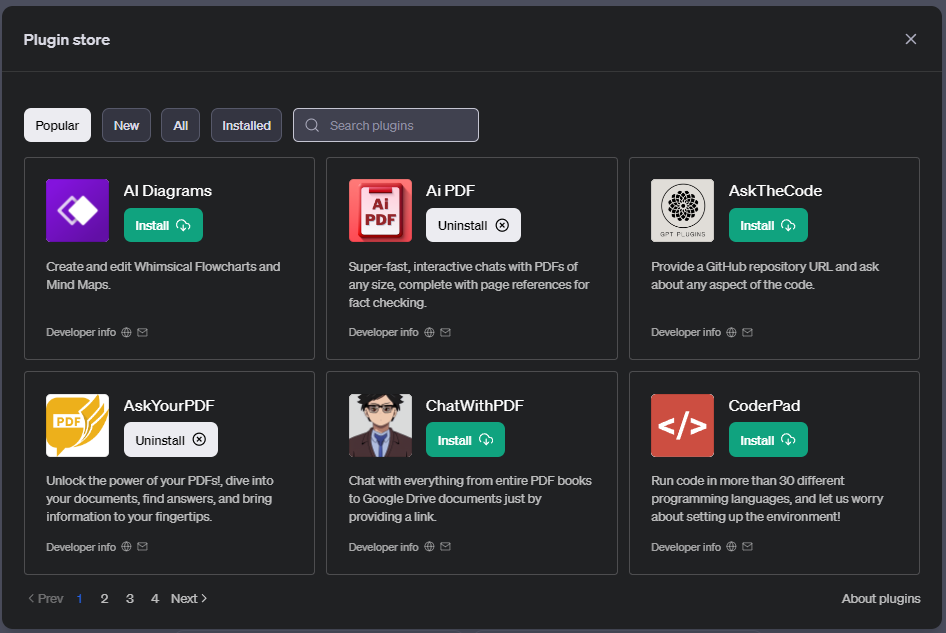The image size is (946, 633).
Task: Switch to the New plugins tab
Action: tap(126, 126)
